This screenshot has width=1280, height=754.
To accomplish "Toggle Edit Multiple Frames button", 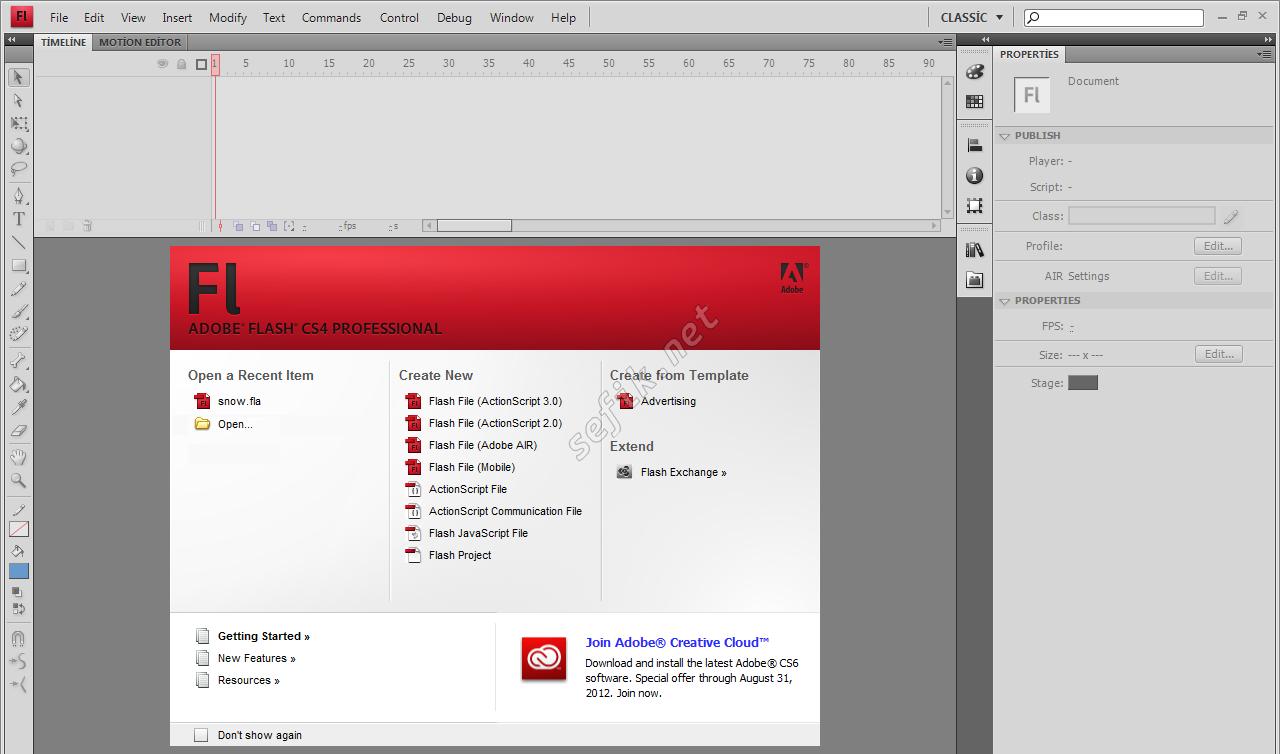I will pos(271,227).
